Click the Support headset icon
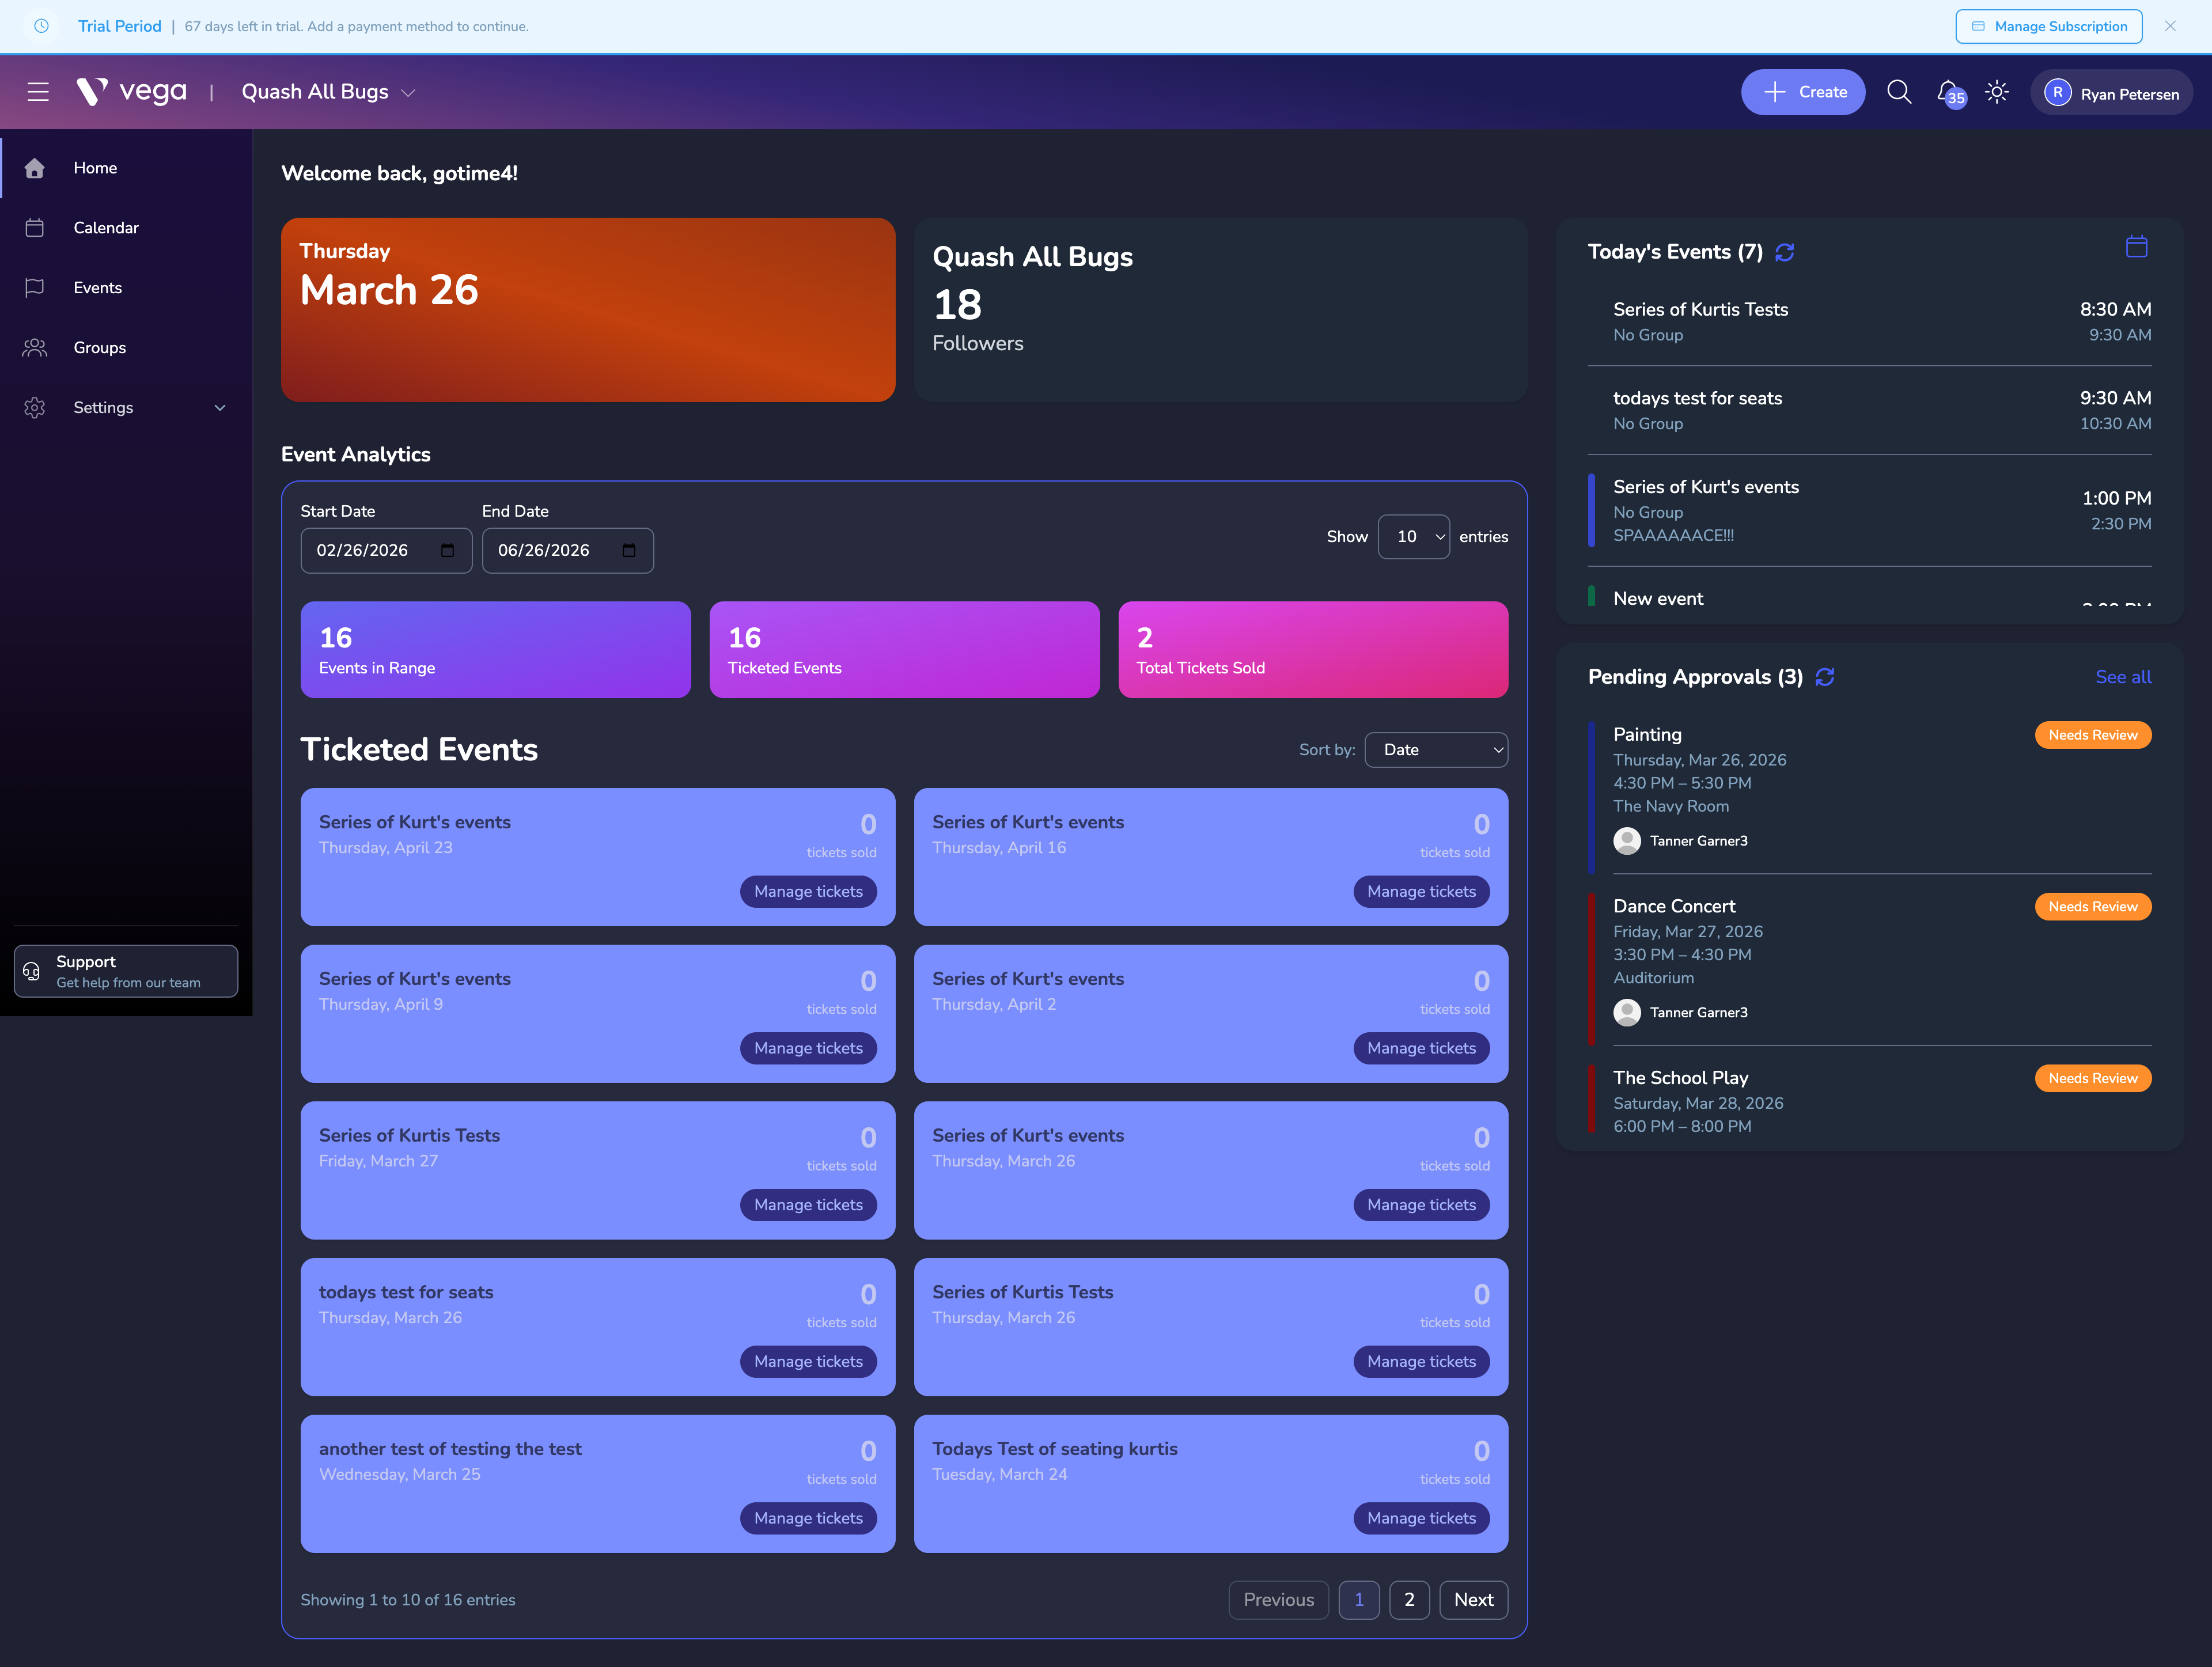Viewport: 2212px width, 1667px height. (31, 970)
